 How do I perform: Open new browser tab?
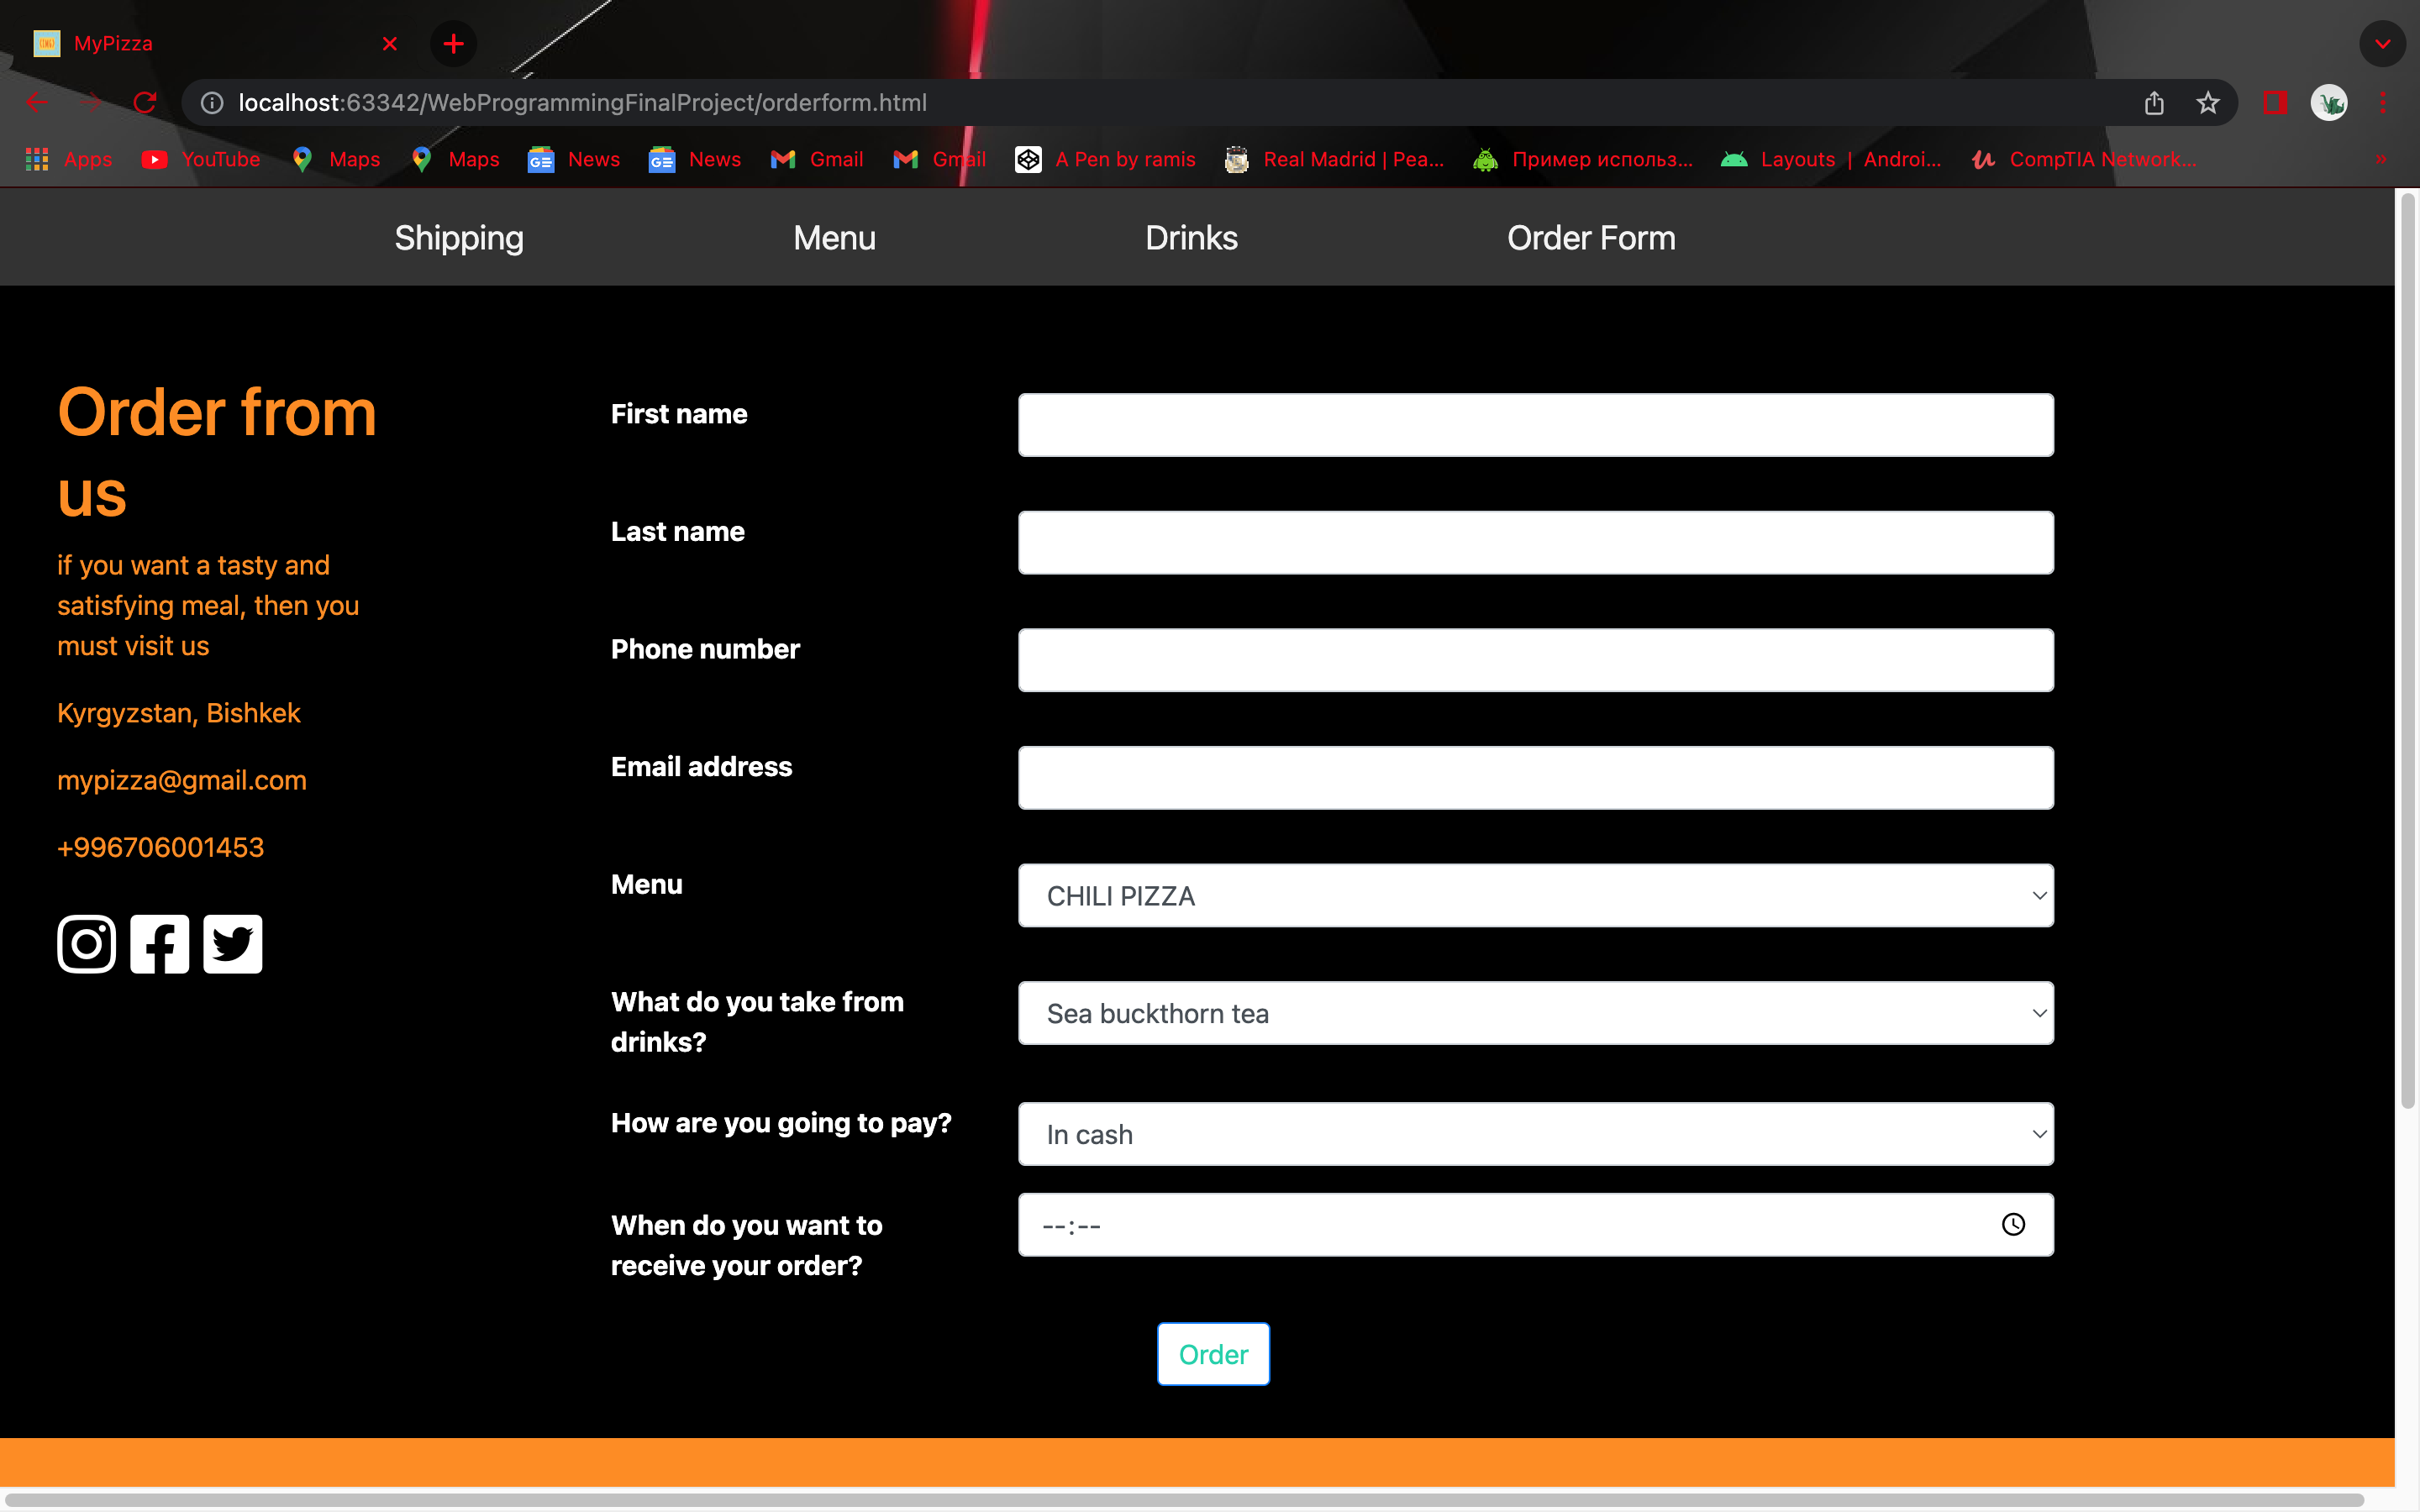453,44
